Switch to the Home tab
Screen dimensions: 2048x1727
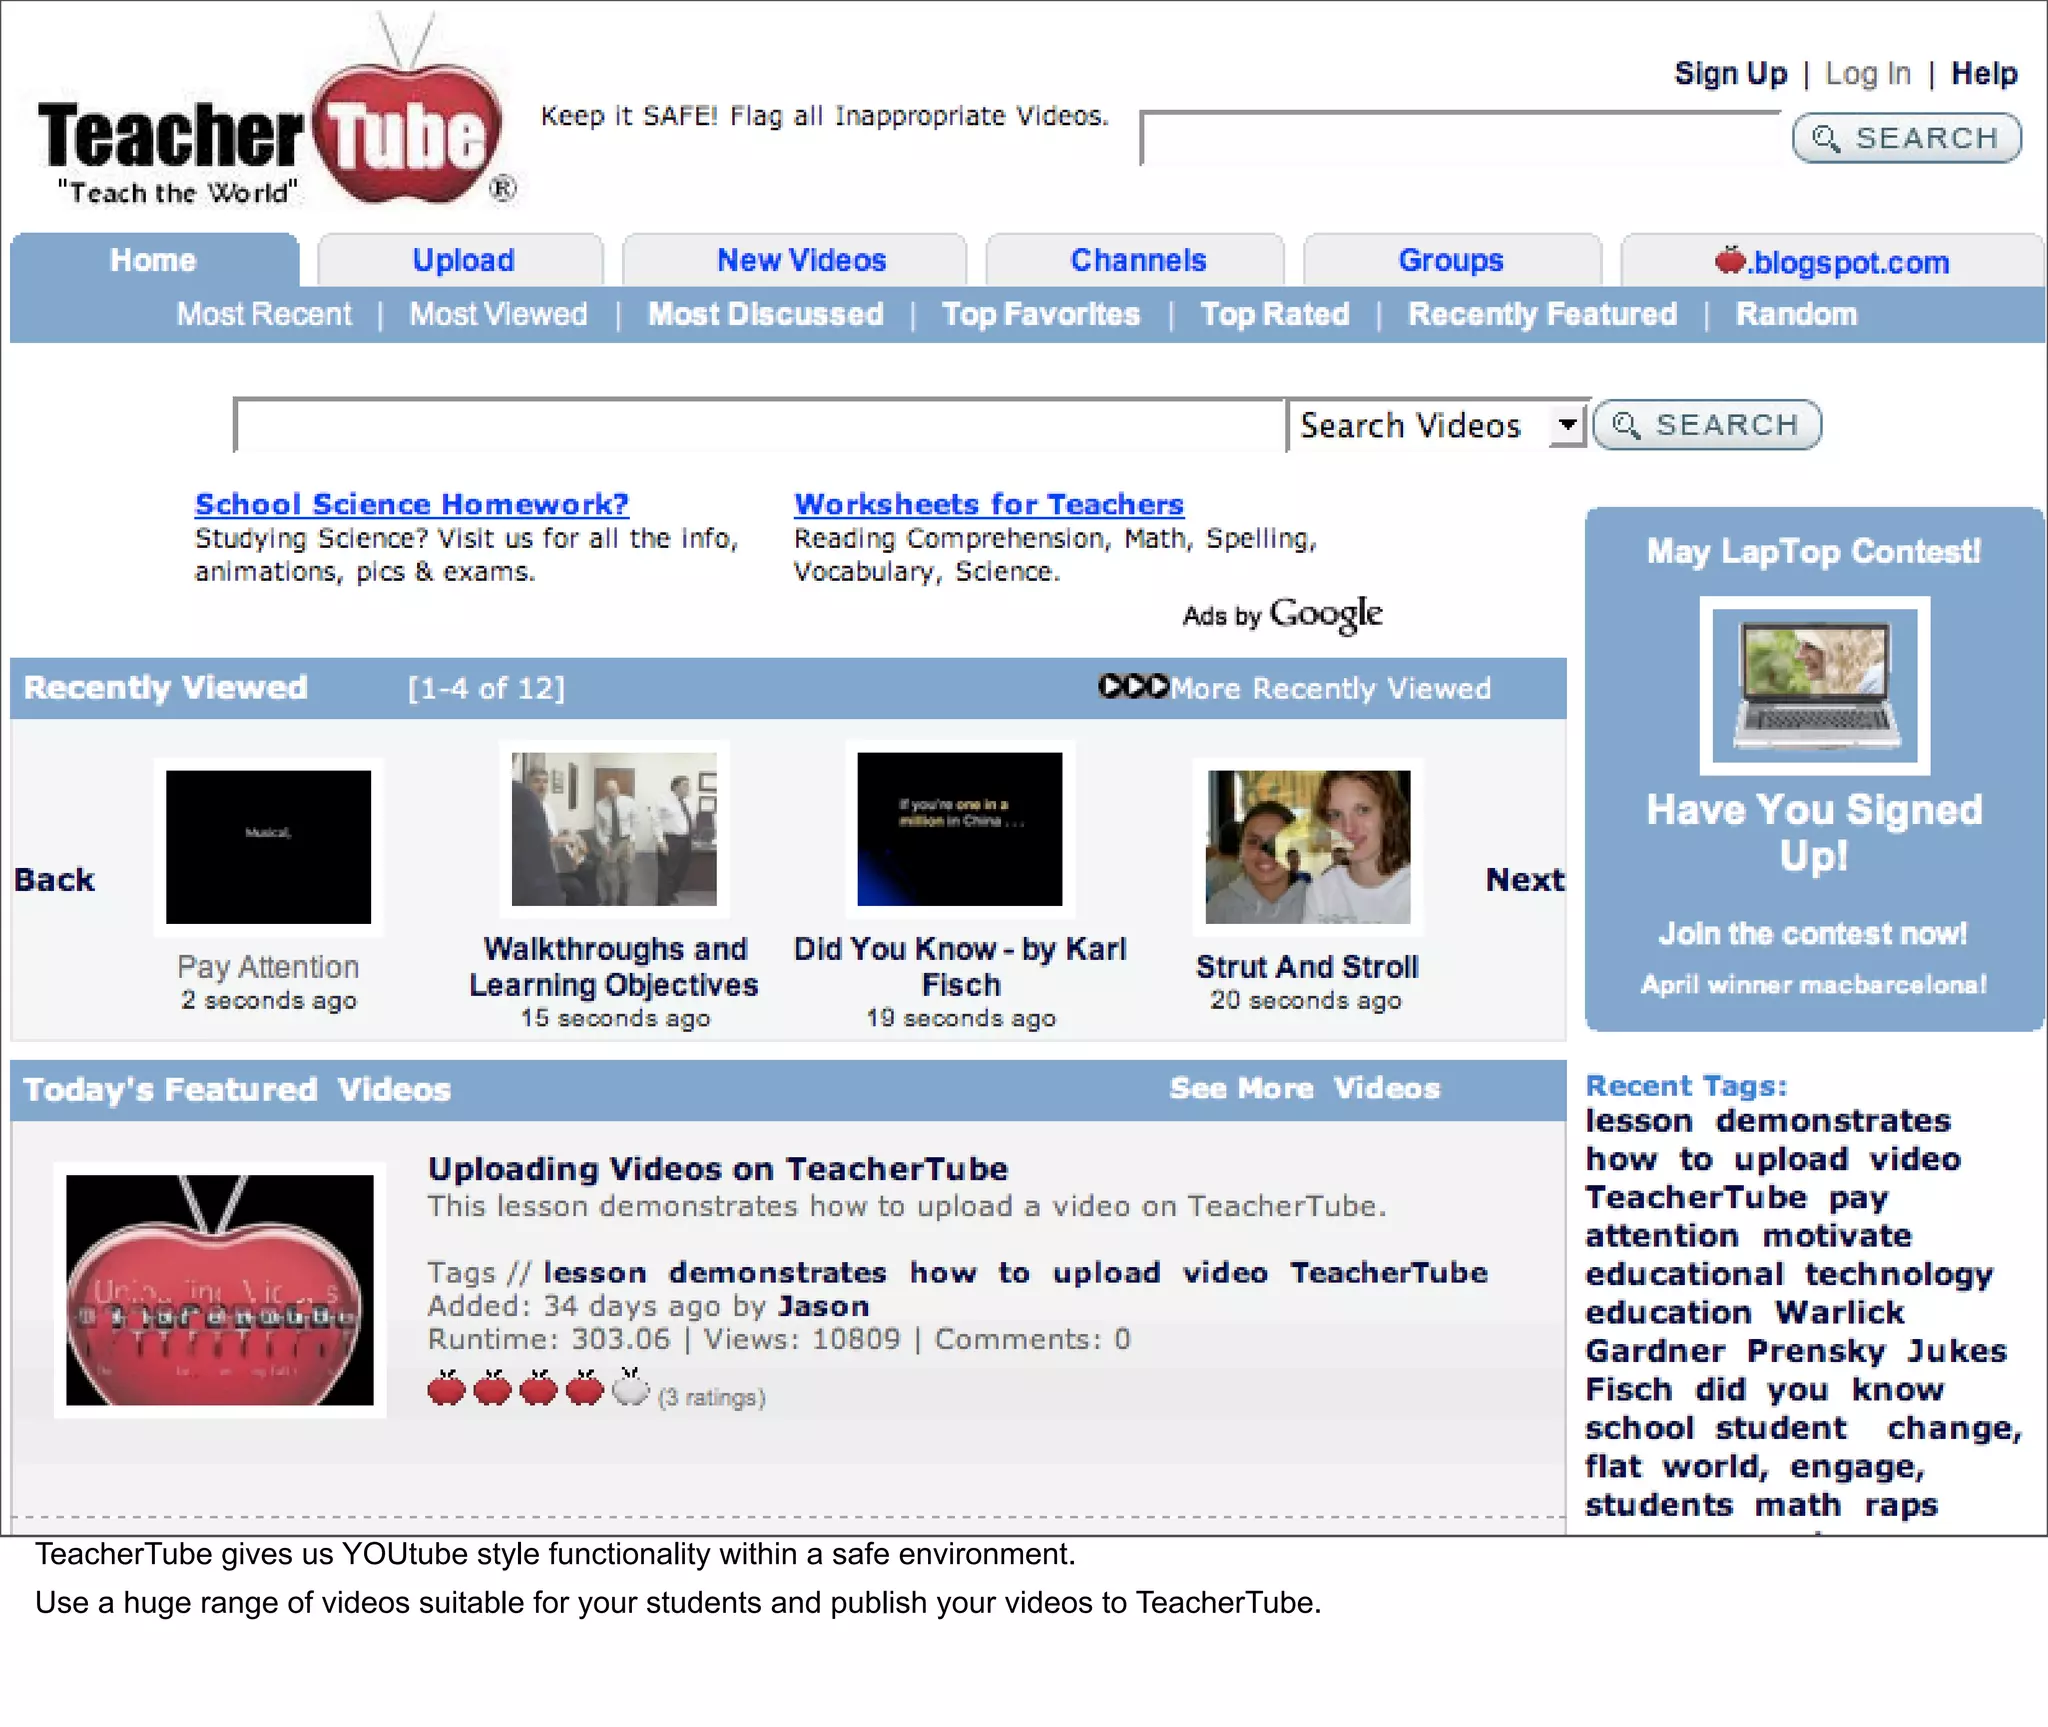154,260
